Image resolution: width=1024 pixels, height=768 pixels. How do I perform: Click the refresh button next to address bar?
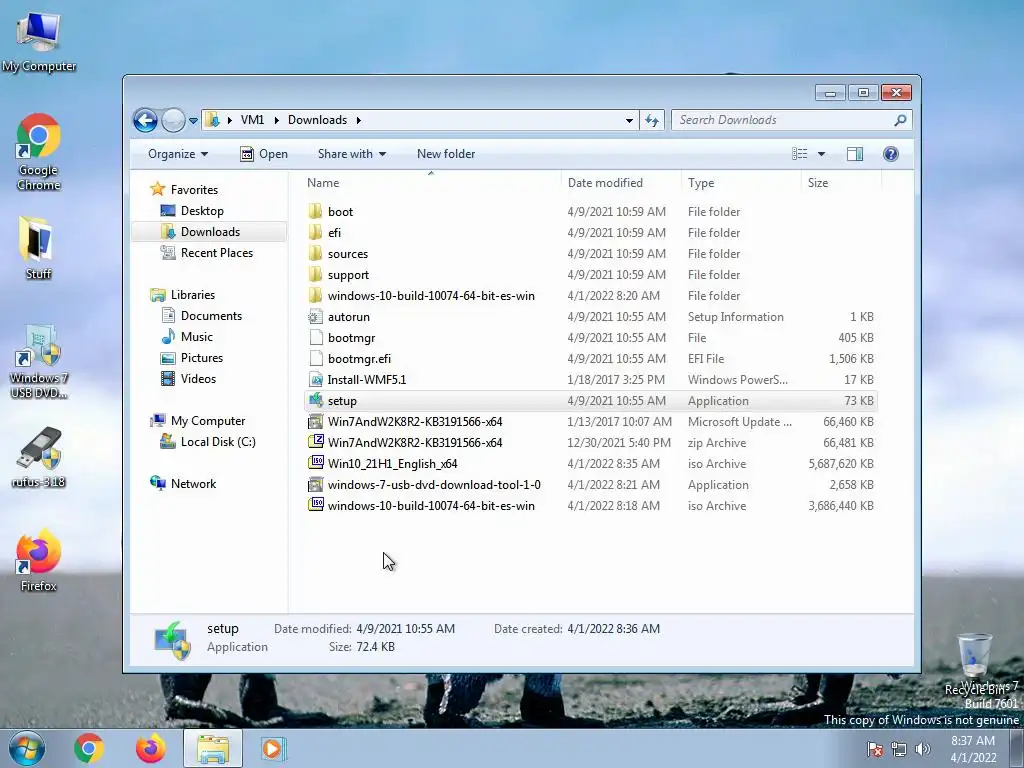[x=652, y=120]
